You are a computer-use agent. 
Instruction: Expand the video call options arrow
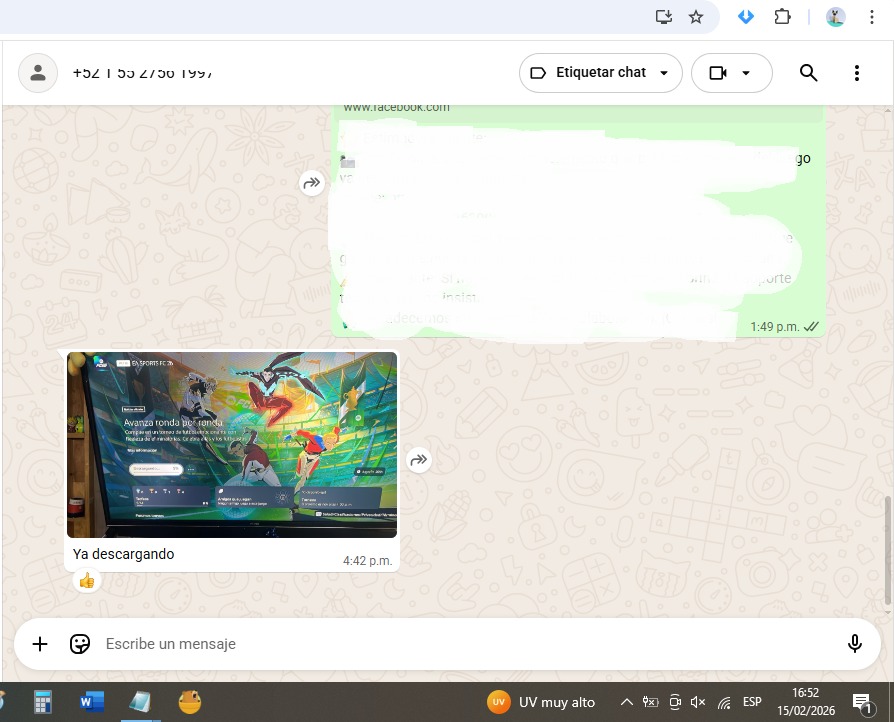click(x=746, y=73)
